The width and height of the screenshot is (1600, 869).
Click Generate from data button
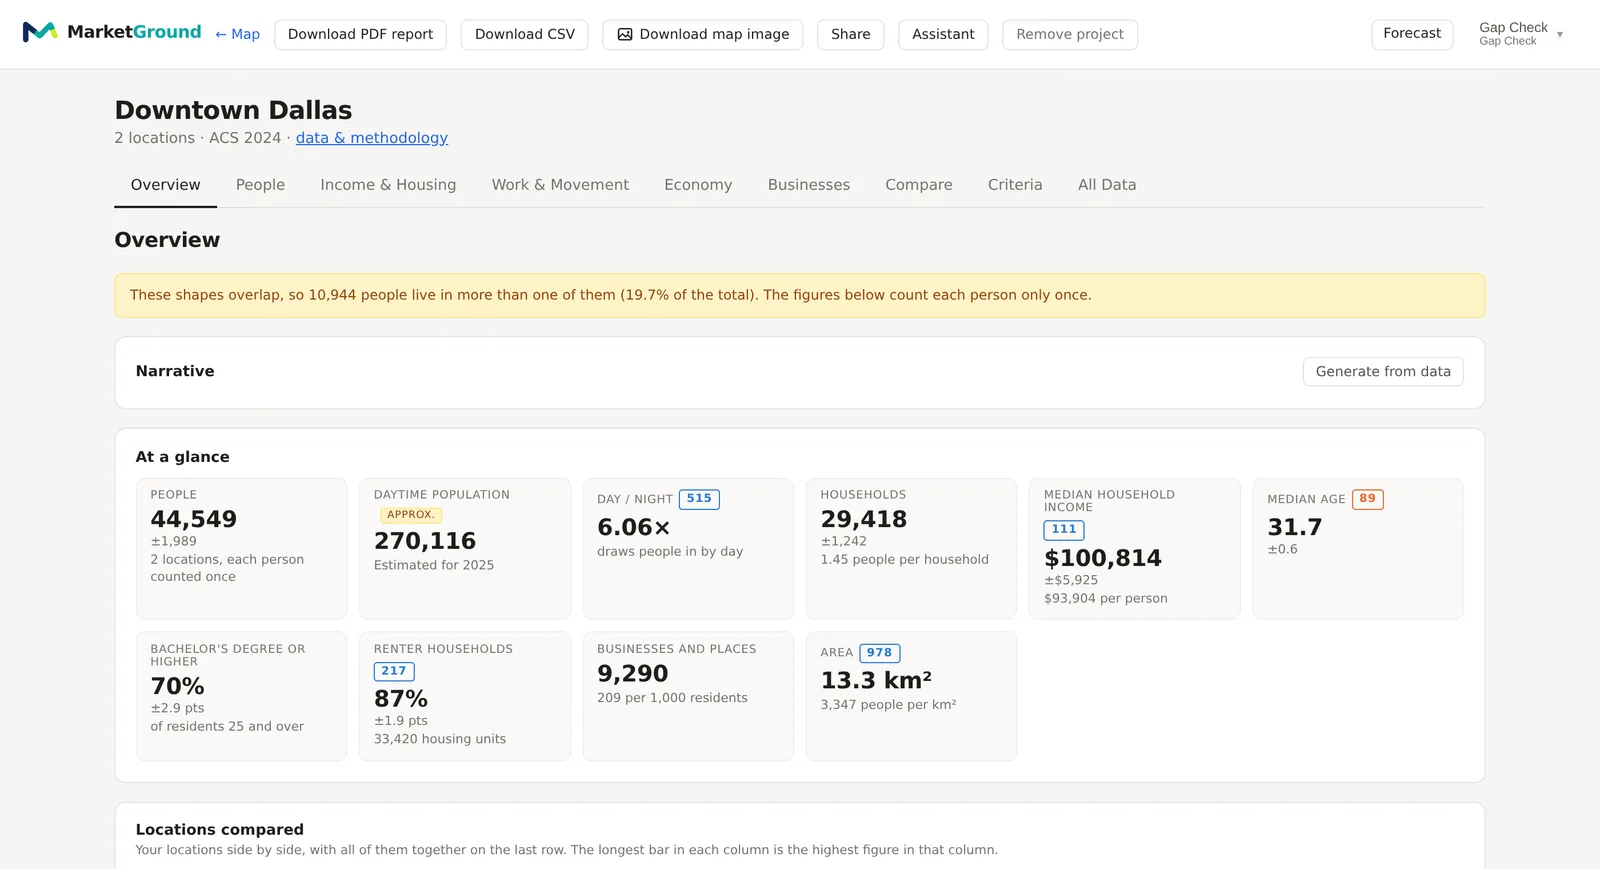tap(1383, 372)
